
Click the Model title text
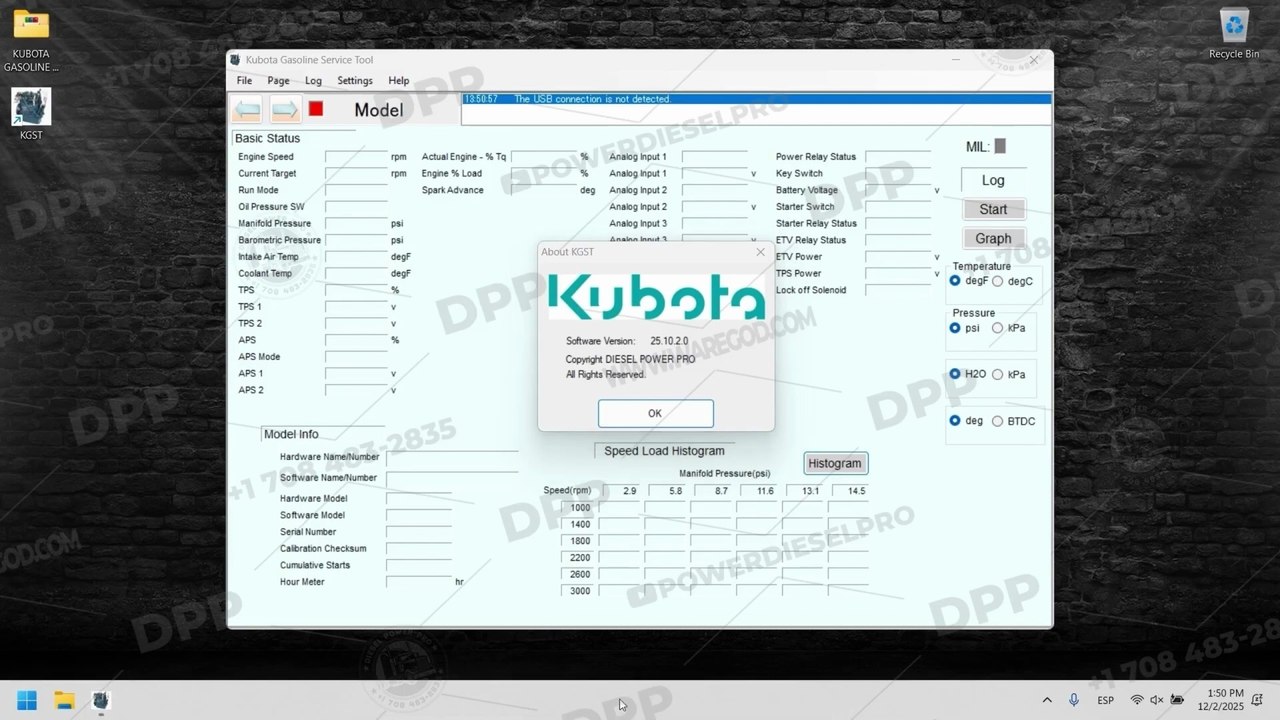pos(379,110)
